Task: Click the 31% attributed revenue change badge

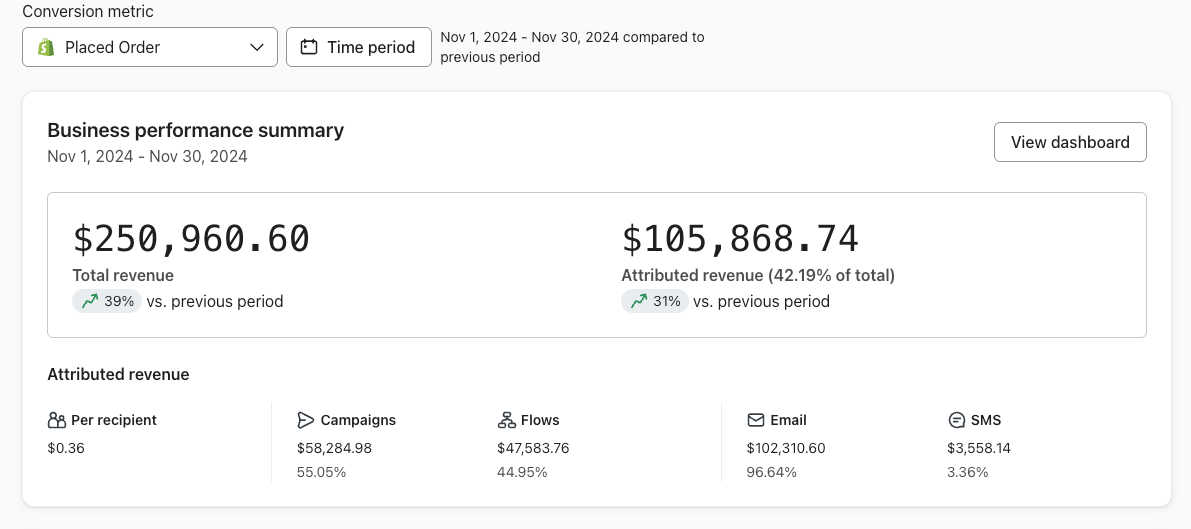Action: [x=655, y=301]
